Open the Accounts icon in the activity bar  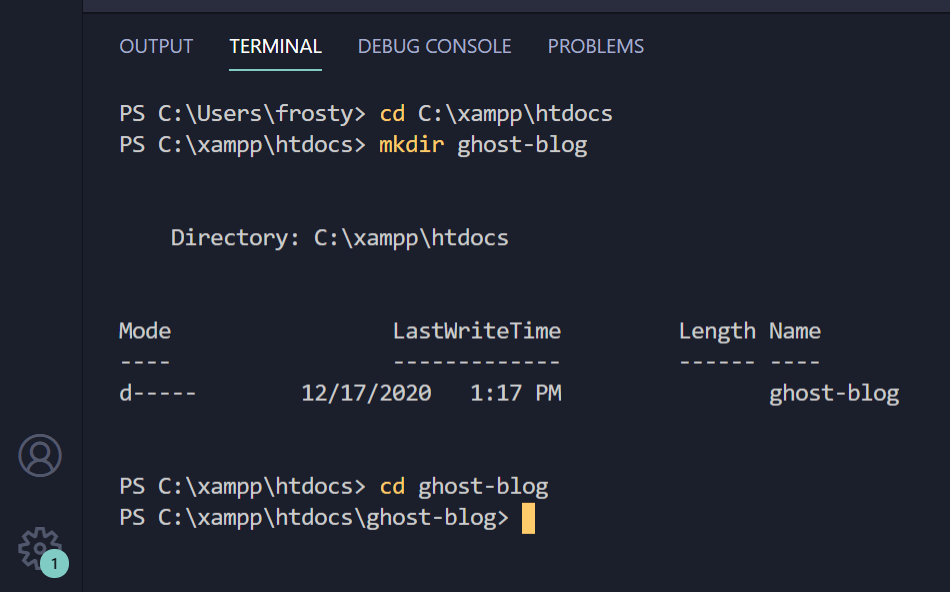pyautogui.click(x=40, y=456)
